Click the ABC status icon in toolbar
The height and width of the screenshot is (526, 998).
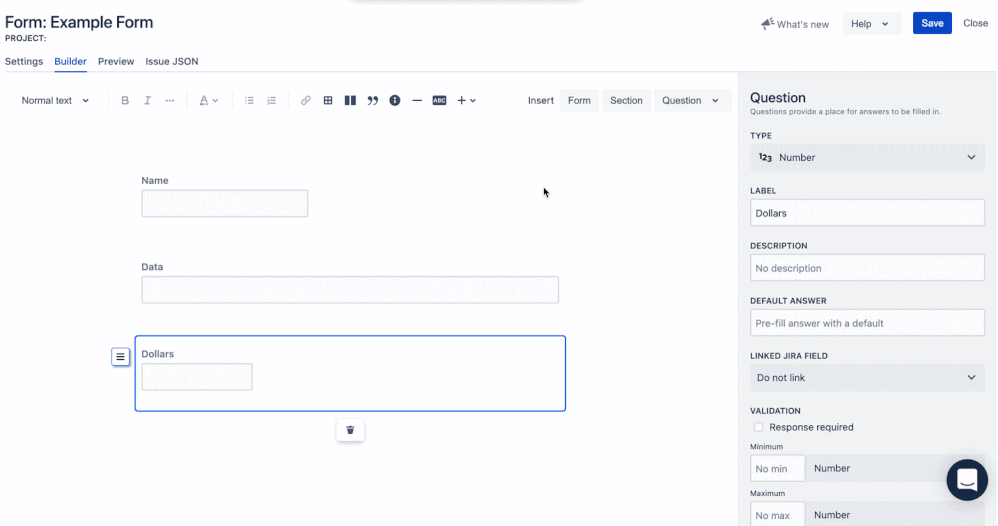(439, 101)
